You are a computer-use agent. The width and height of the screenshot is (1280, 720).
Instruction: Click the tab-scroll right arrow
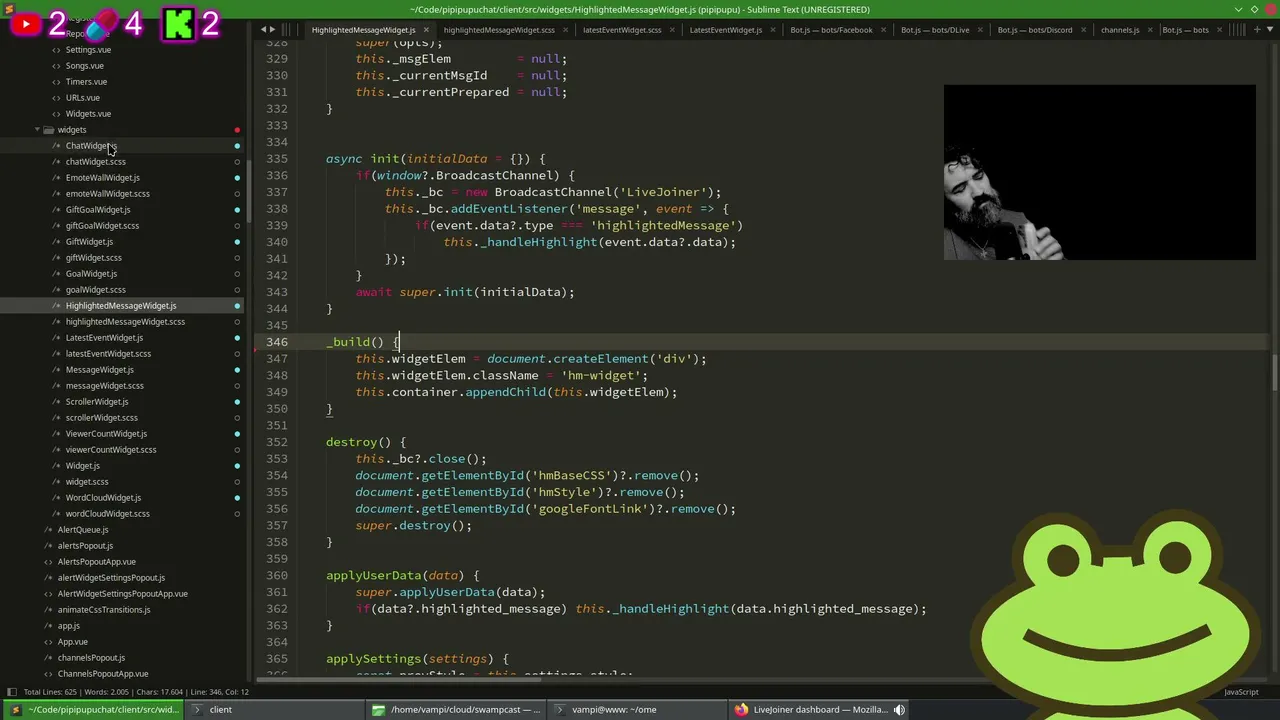click(x=273, y=30)
